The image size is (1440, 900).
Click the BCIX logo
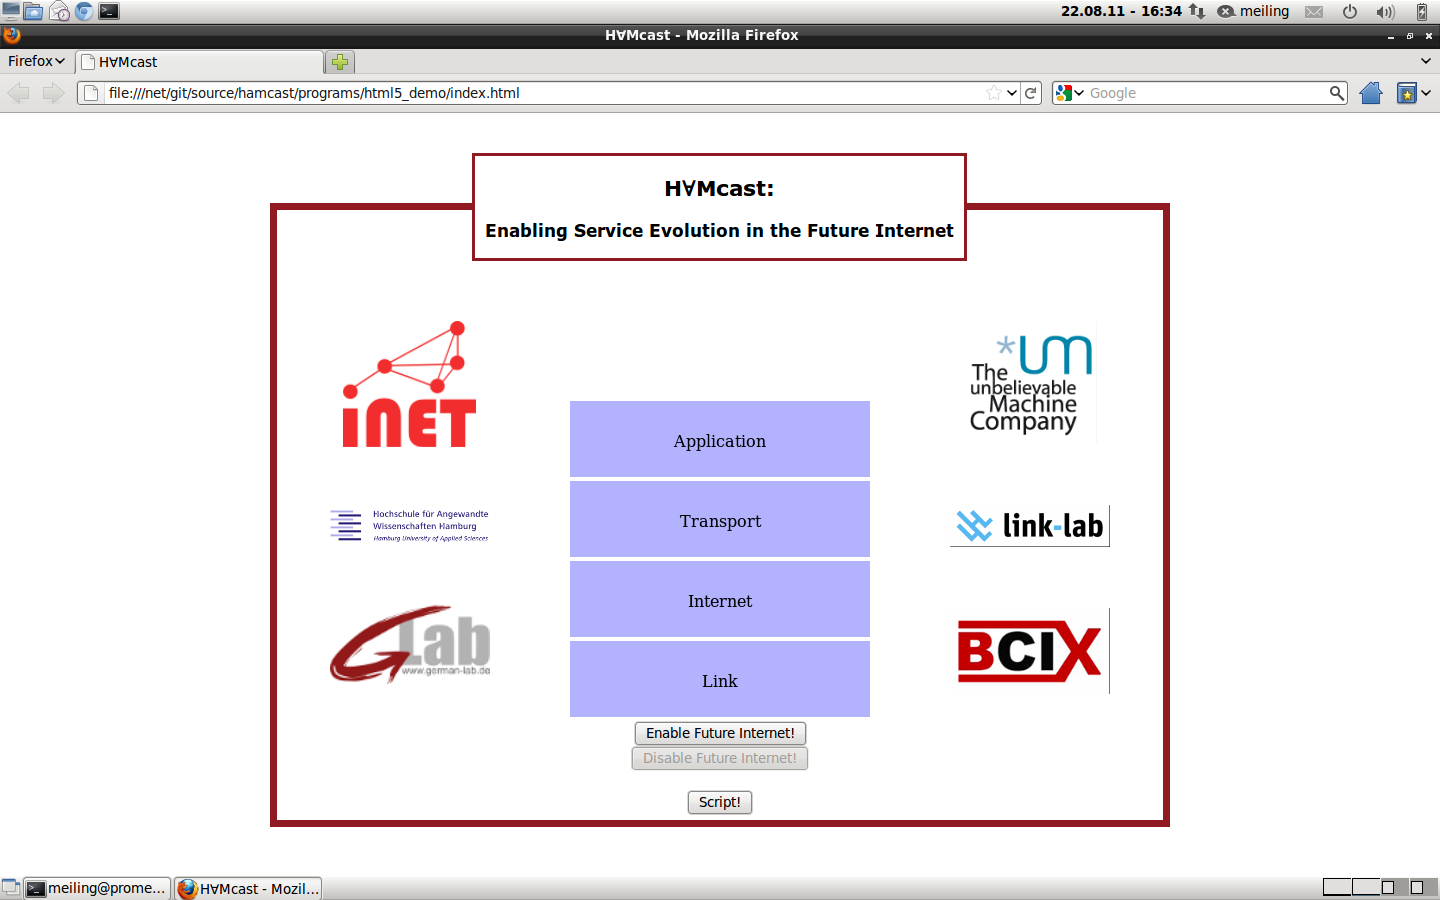1030,651
